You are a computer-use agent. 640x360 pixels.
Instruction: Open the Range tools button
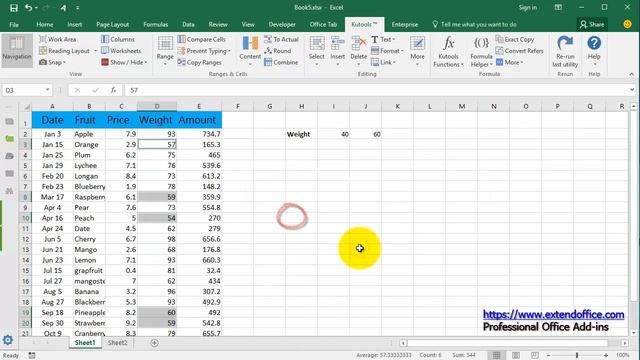(165, 51)
